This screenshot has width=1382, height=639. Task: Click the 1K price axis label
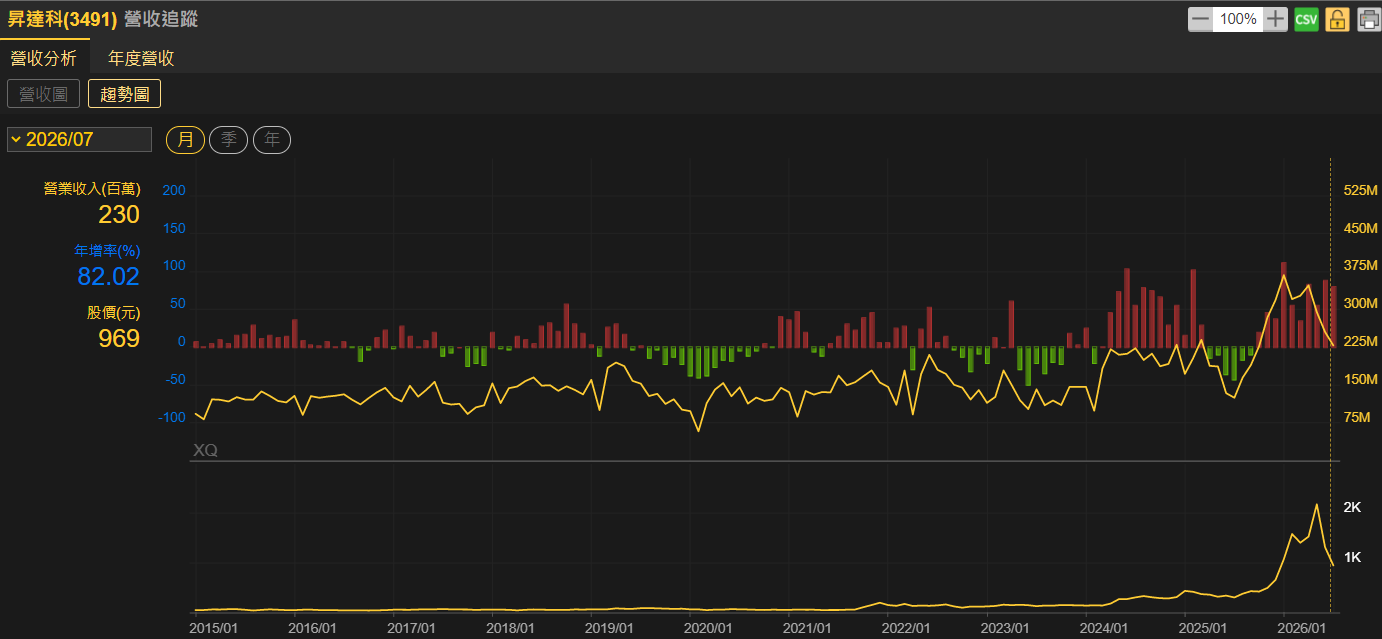1352,557
